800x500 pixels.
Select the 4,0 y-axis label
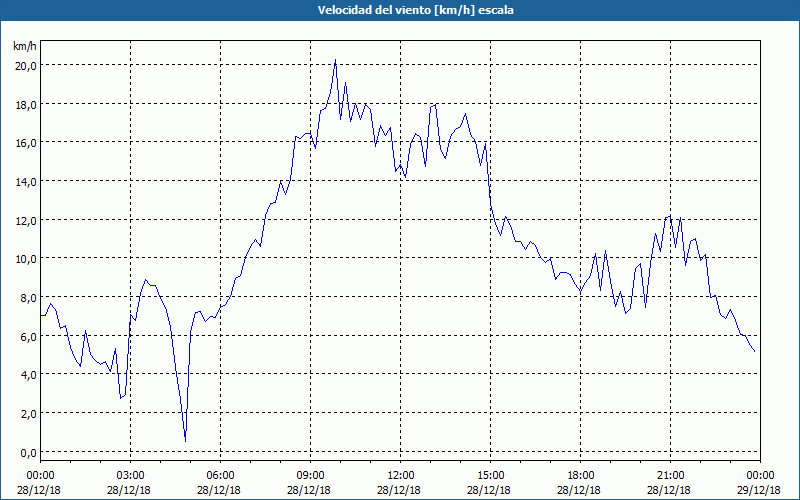coord(28,374)
